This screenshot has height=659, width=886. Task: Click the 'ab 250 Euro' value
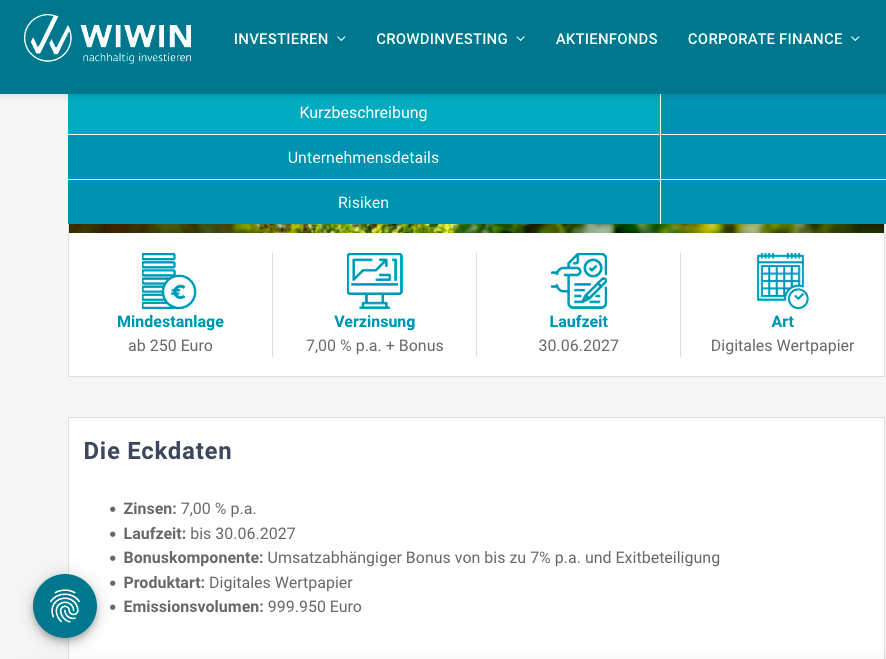[x=170, y=345]
